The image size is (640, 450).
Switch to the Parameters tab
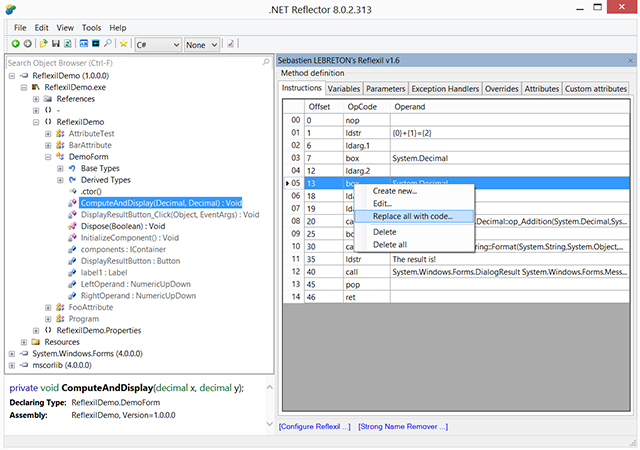pyautogui.click(x=386, y=89)
